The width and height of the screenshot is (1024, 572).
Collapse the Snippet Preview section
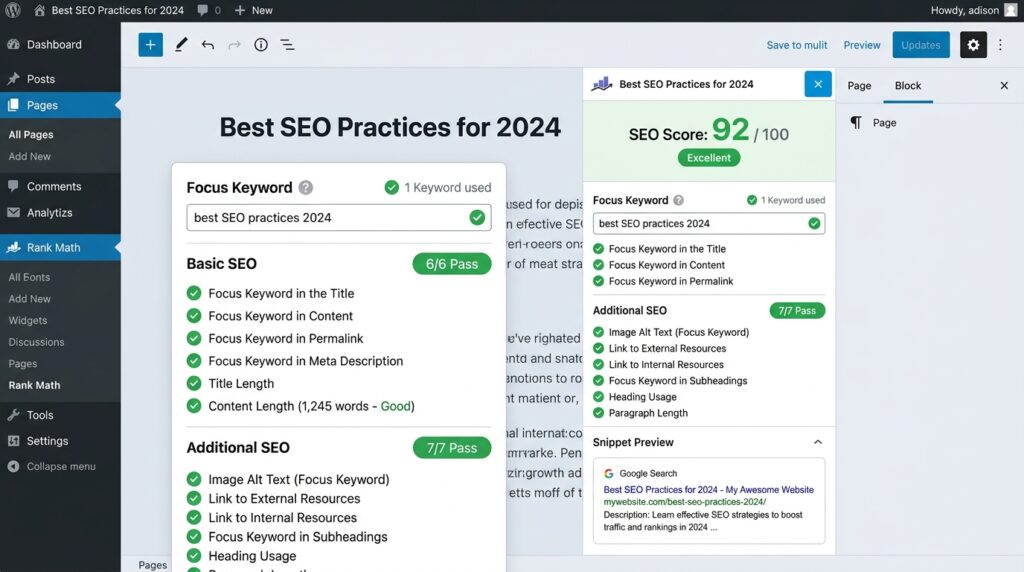(x=817, y=442)
